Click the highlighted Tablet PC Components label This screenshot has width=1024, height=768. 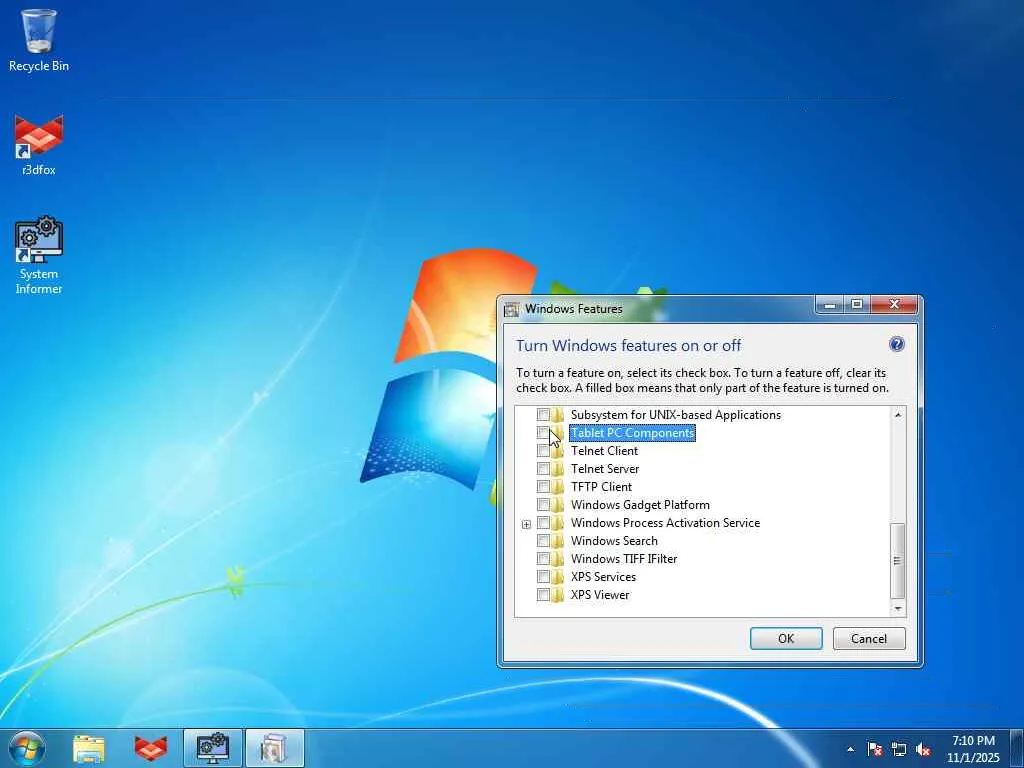click(632, 432)
